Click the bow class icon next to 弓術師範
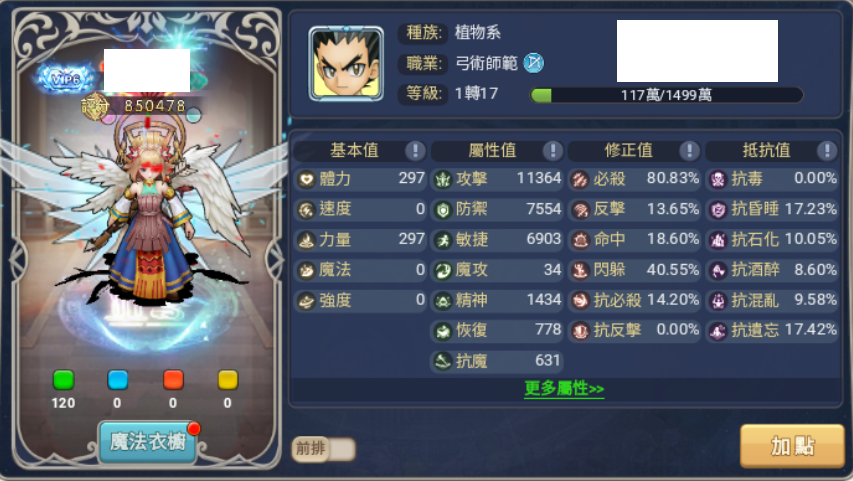 [534, 63]
